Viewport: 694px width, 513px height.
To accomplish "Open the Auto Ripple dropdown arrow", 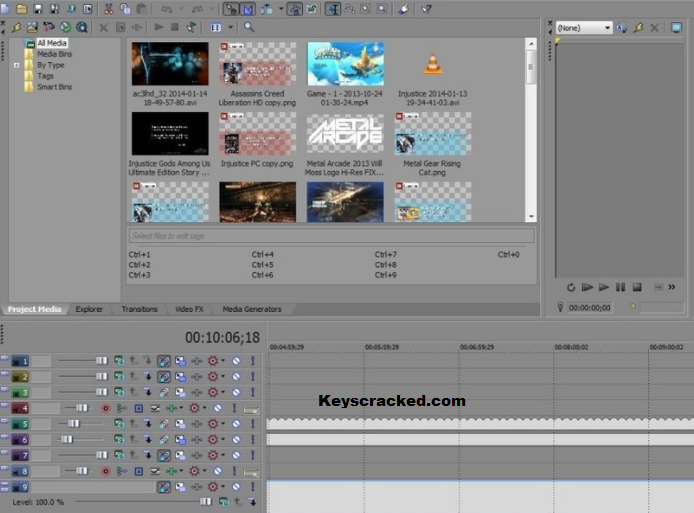I will pyautogui.click(x=281, y=8).
